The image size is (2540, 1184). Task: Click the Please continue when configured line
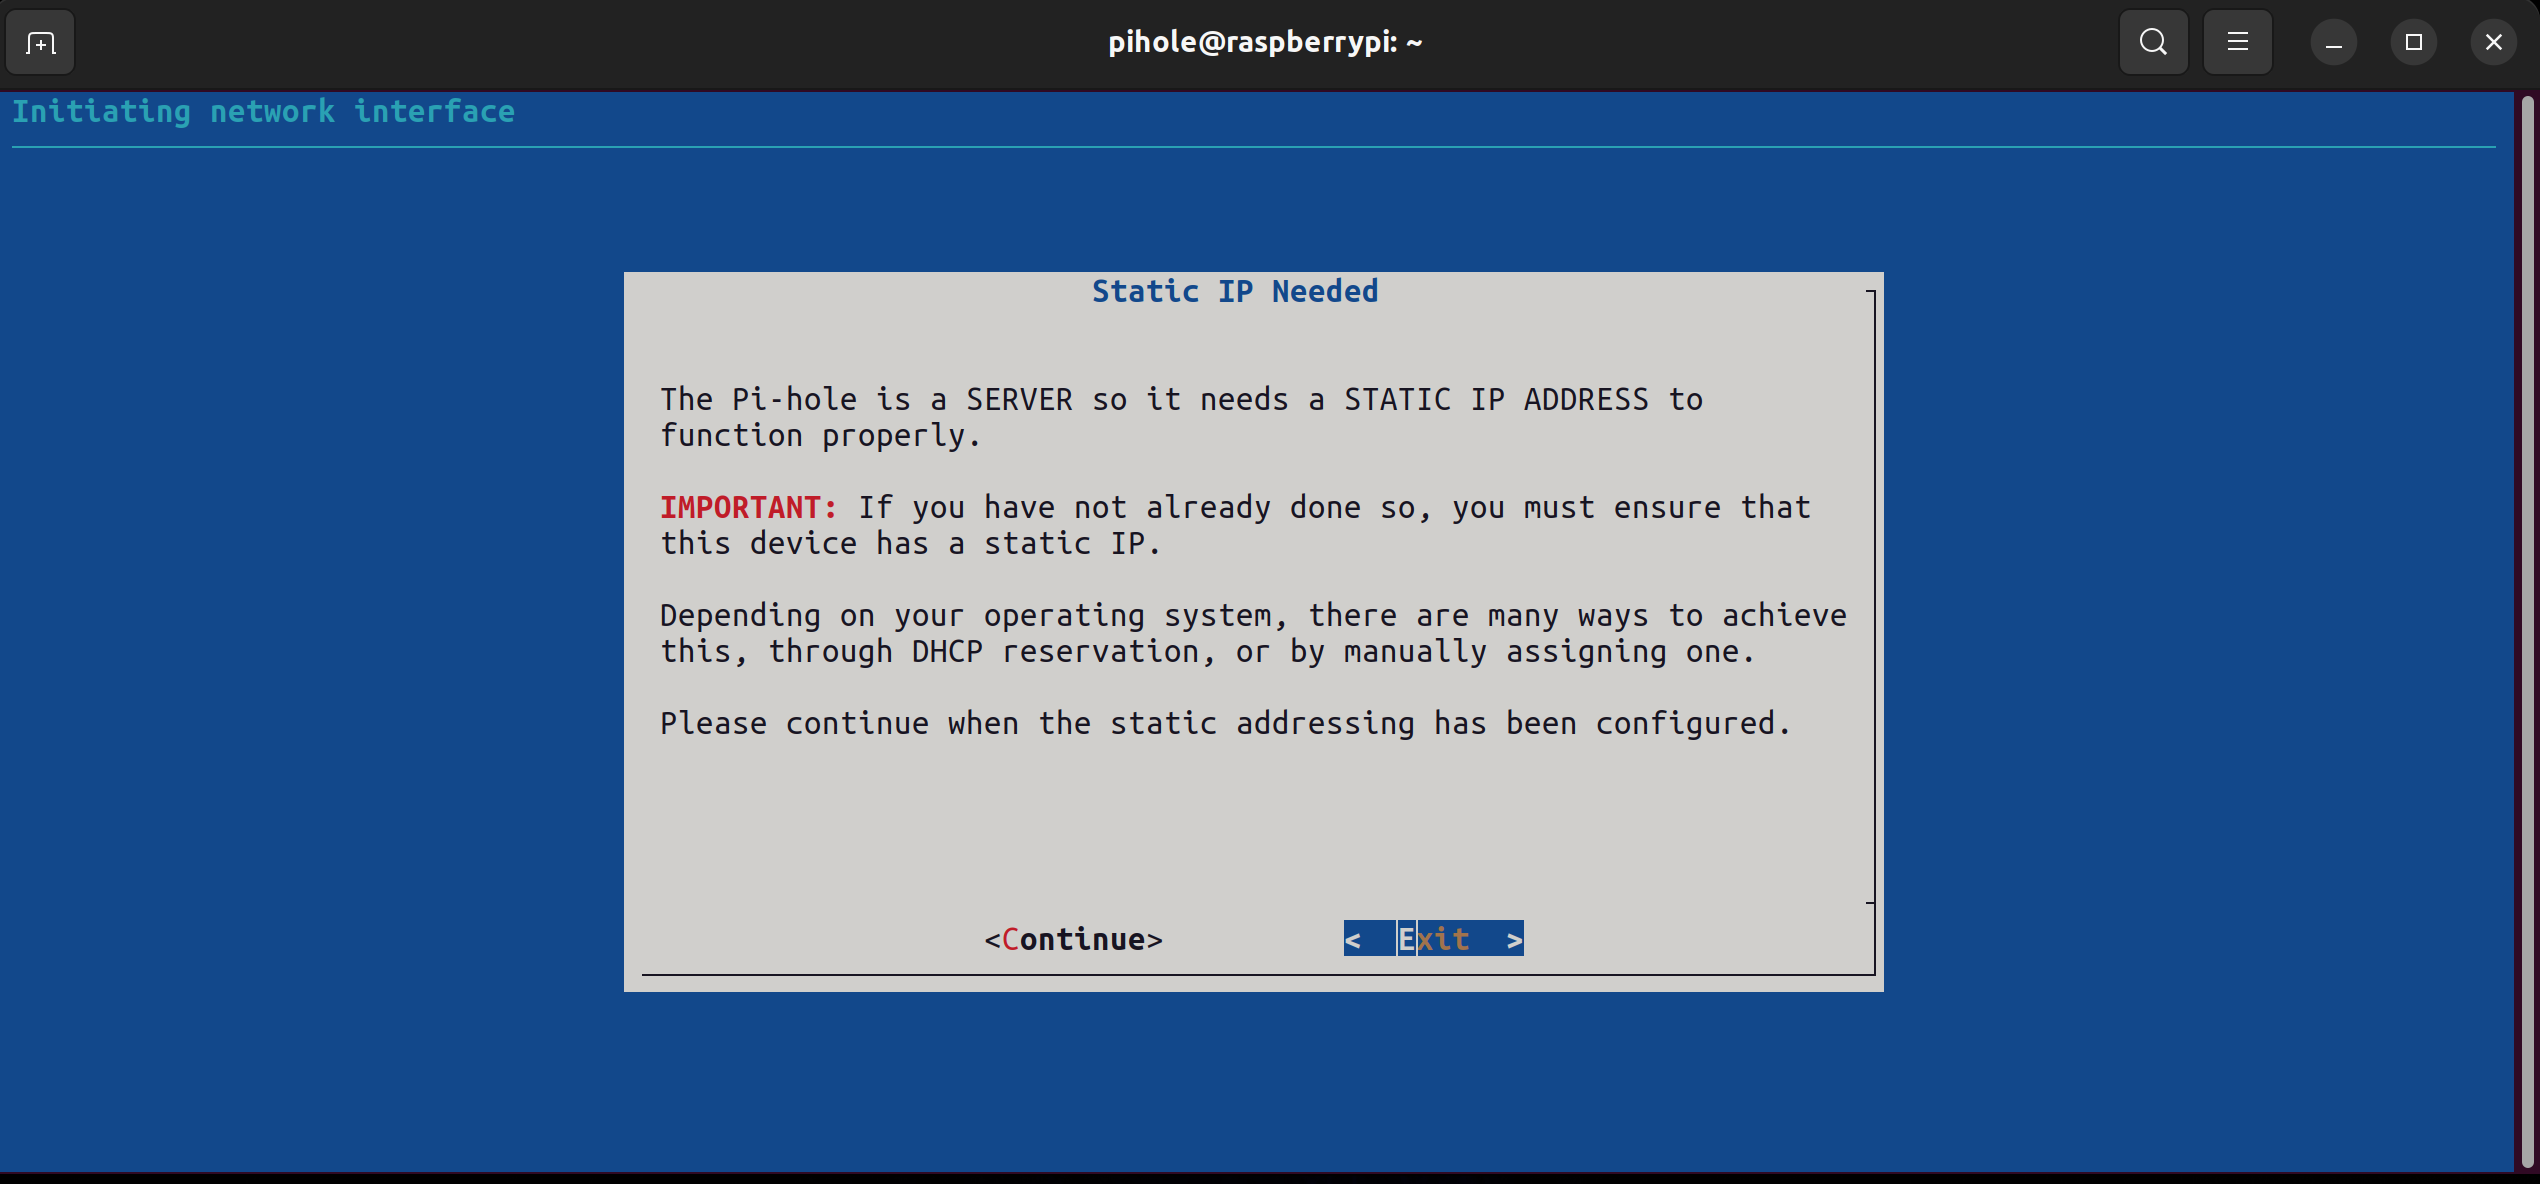1224,723
